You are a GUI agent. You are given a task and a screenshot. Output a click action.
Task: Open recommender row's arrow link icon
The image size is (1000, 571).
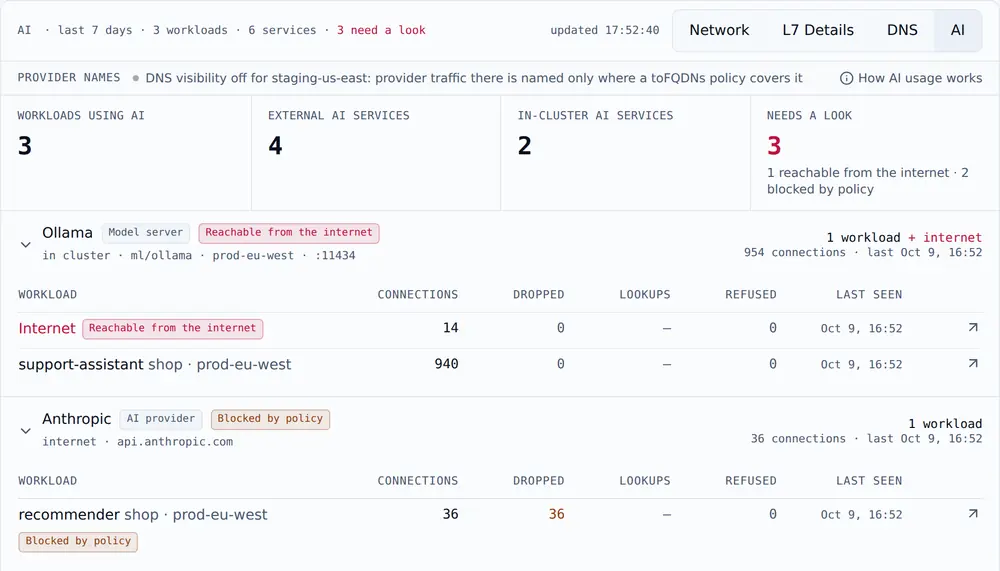coord(973,514)
